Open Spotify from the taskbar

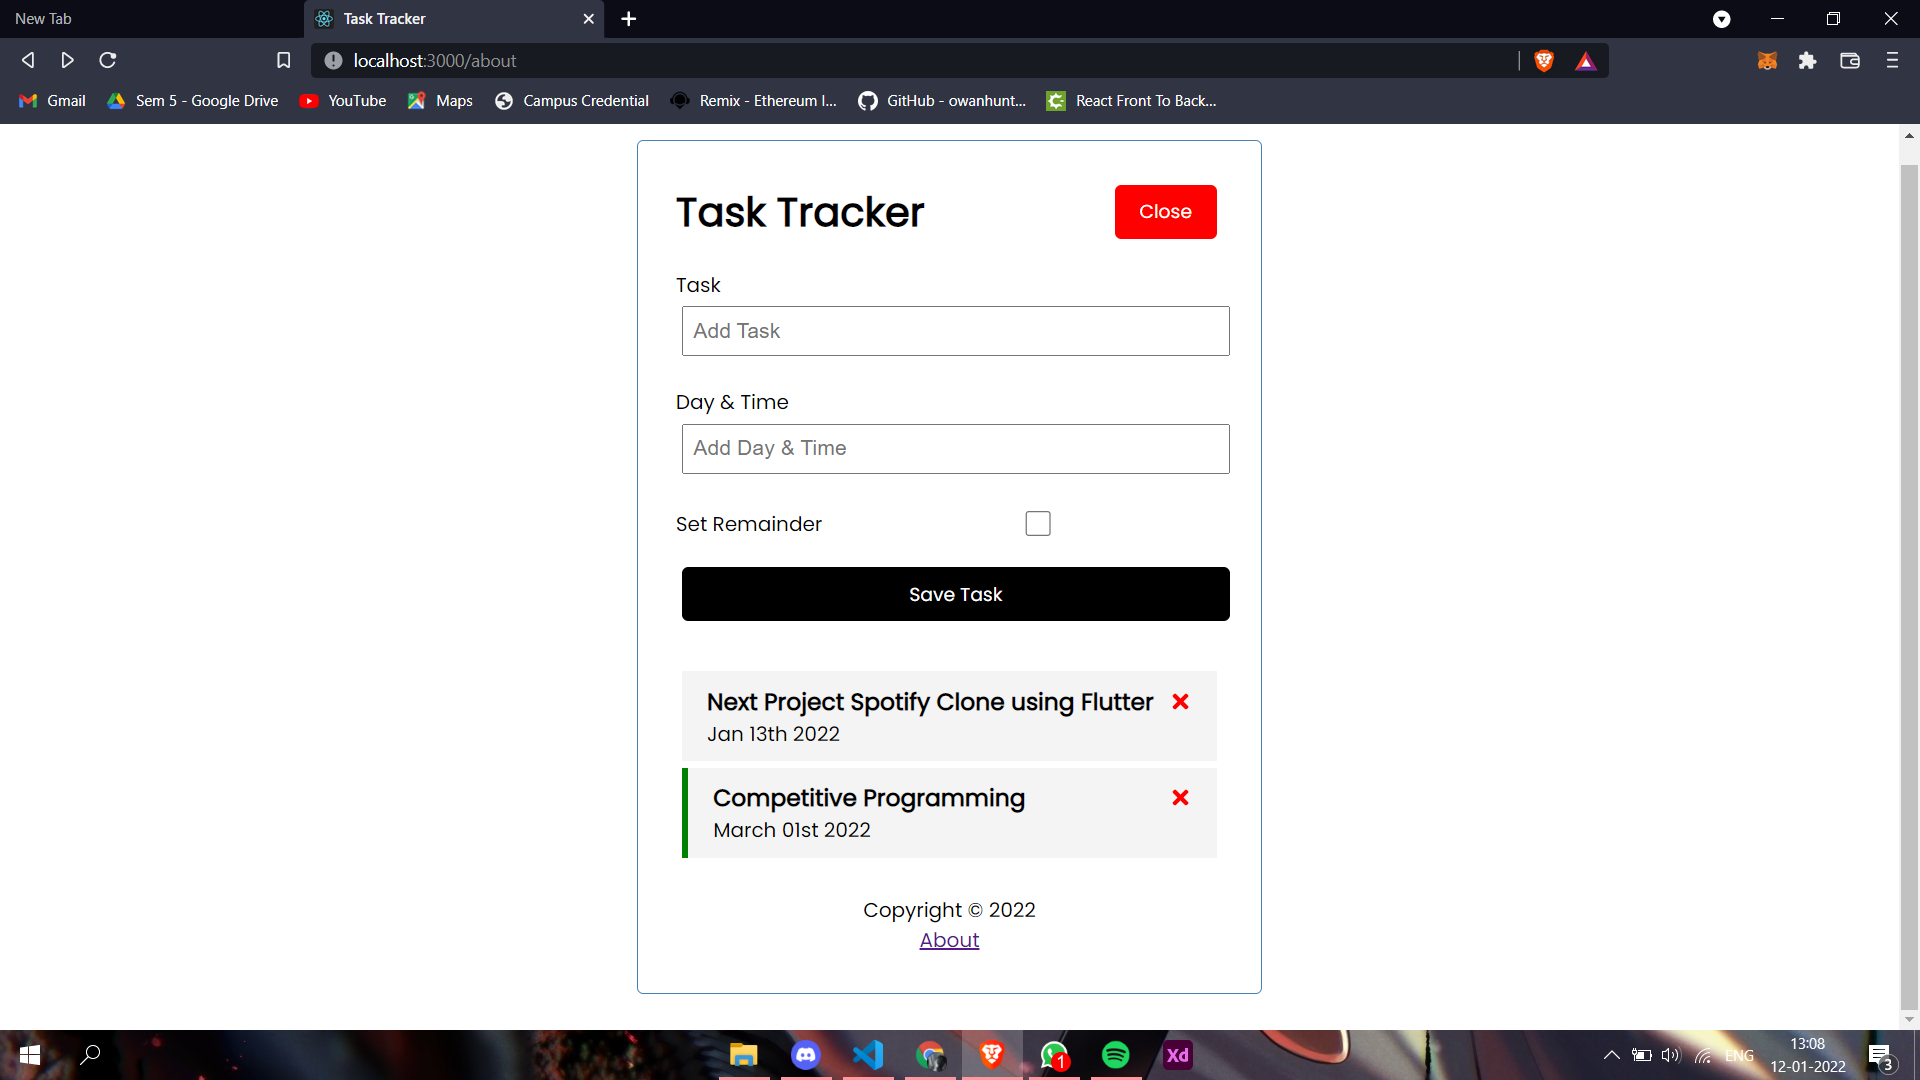click(1116, 1055)
